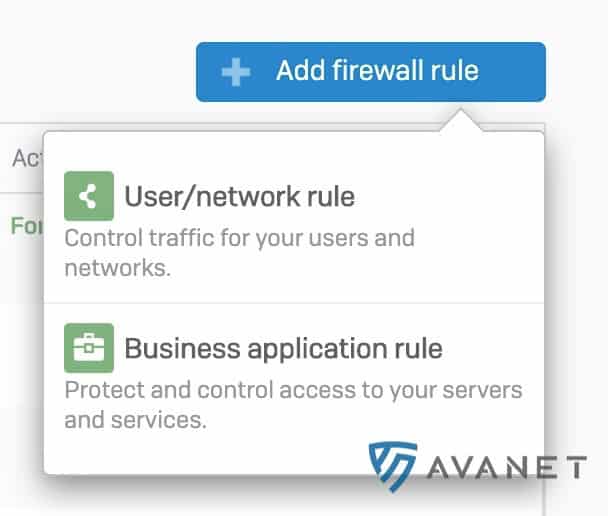Click the AVANET watermark text
This screenshot has width=608, height=516.
pyautogui.click(x=507, y=467)
